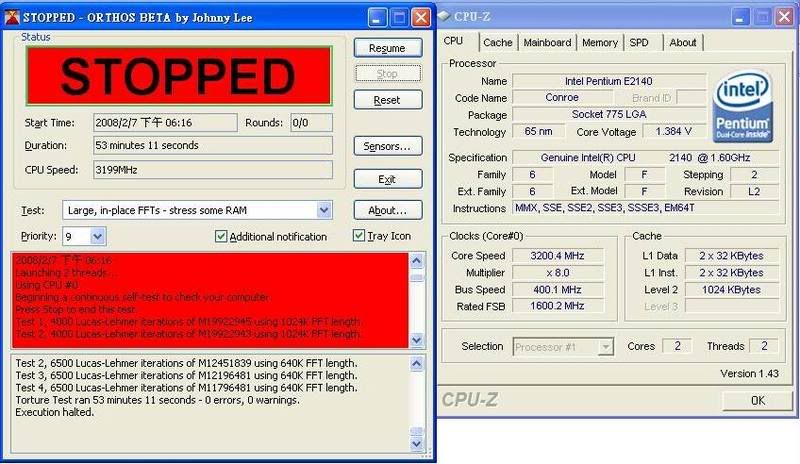
Task: Click the up arrow of the red log scrollbar
Action: (x=416, y=261)
